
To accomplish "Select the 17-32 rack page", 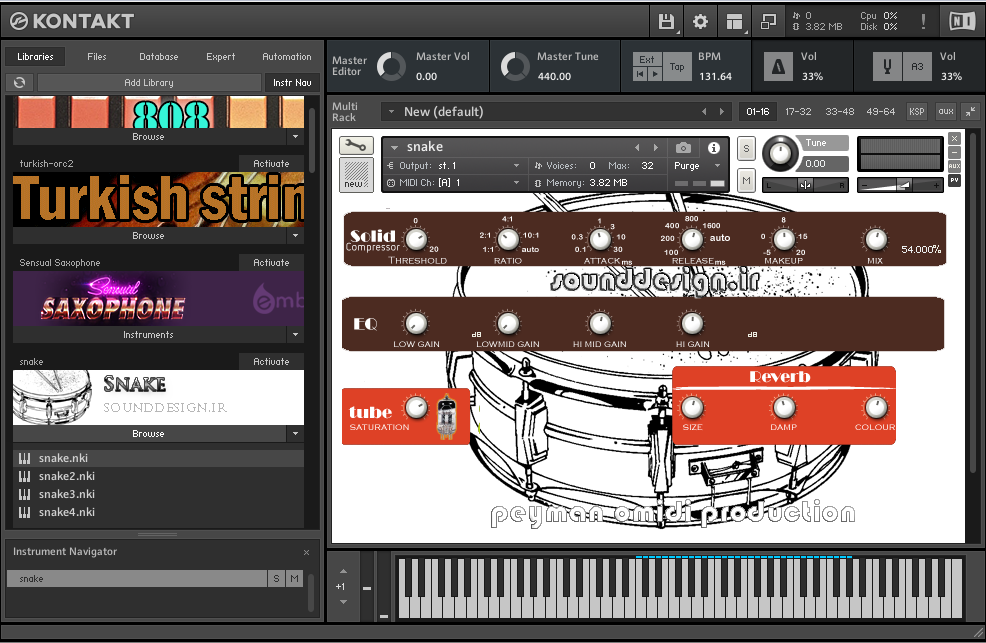I will [798, 112].
